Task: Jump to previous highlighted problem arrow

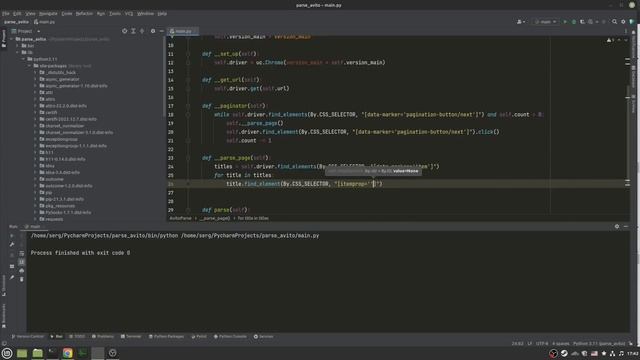Action: click(x=619, y=40)
